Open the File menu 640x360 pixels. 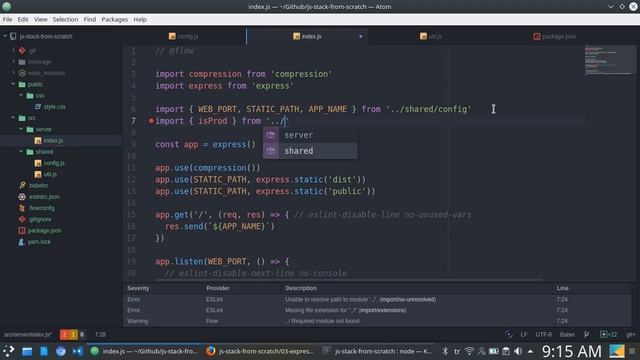click(7, 19)
